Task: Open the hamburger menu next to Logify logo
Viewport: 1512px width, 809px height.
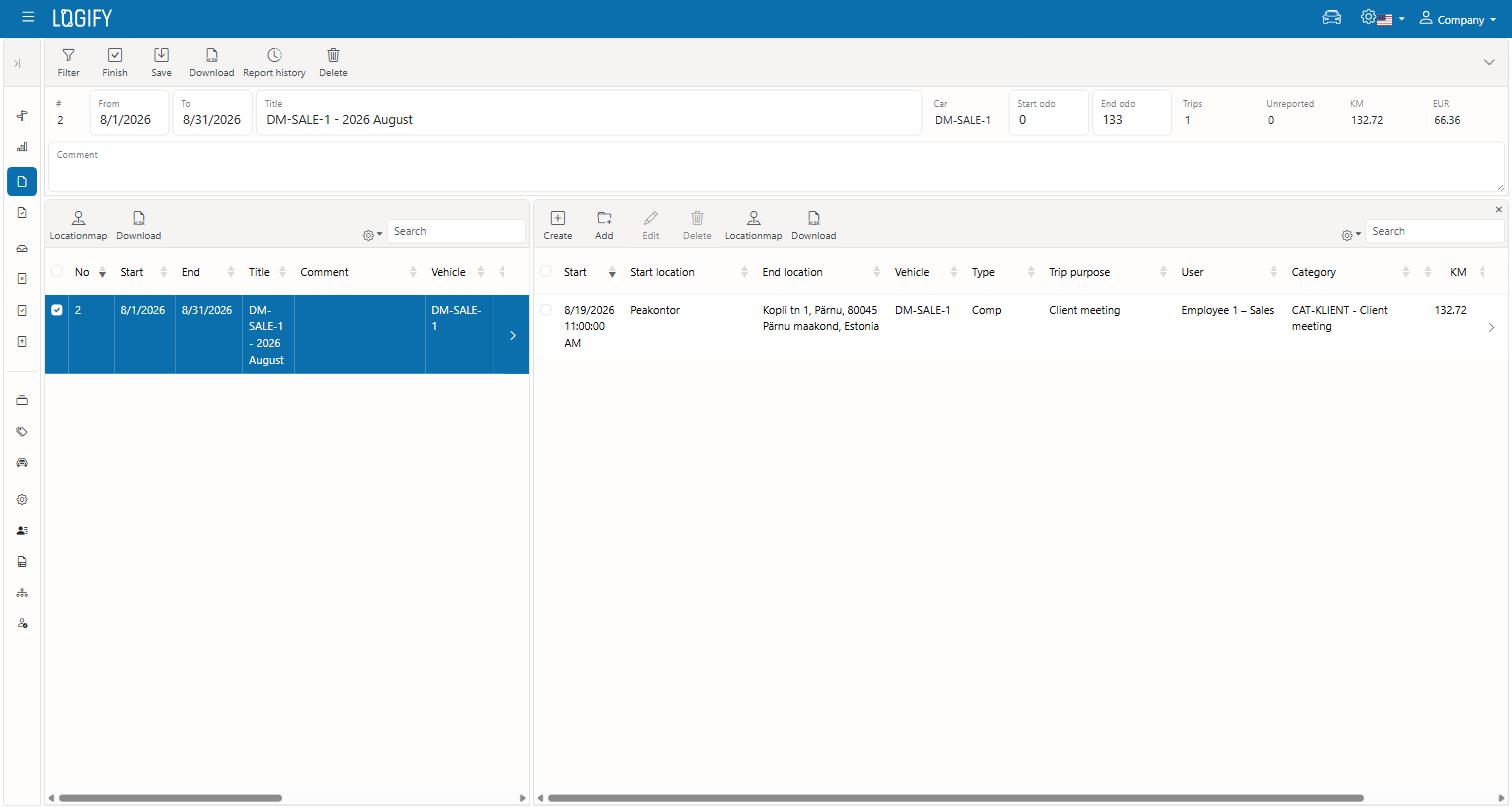Action: pos(28,18)
